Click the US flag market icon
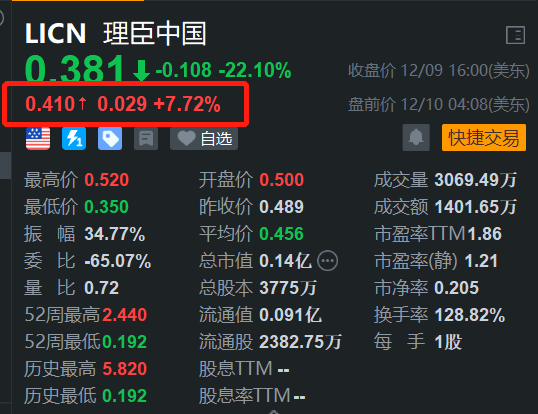Image resolution: width=538 pixels, height=414 pixels. 38,138
